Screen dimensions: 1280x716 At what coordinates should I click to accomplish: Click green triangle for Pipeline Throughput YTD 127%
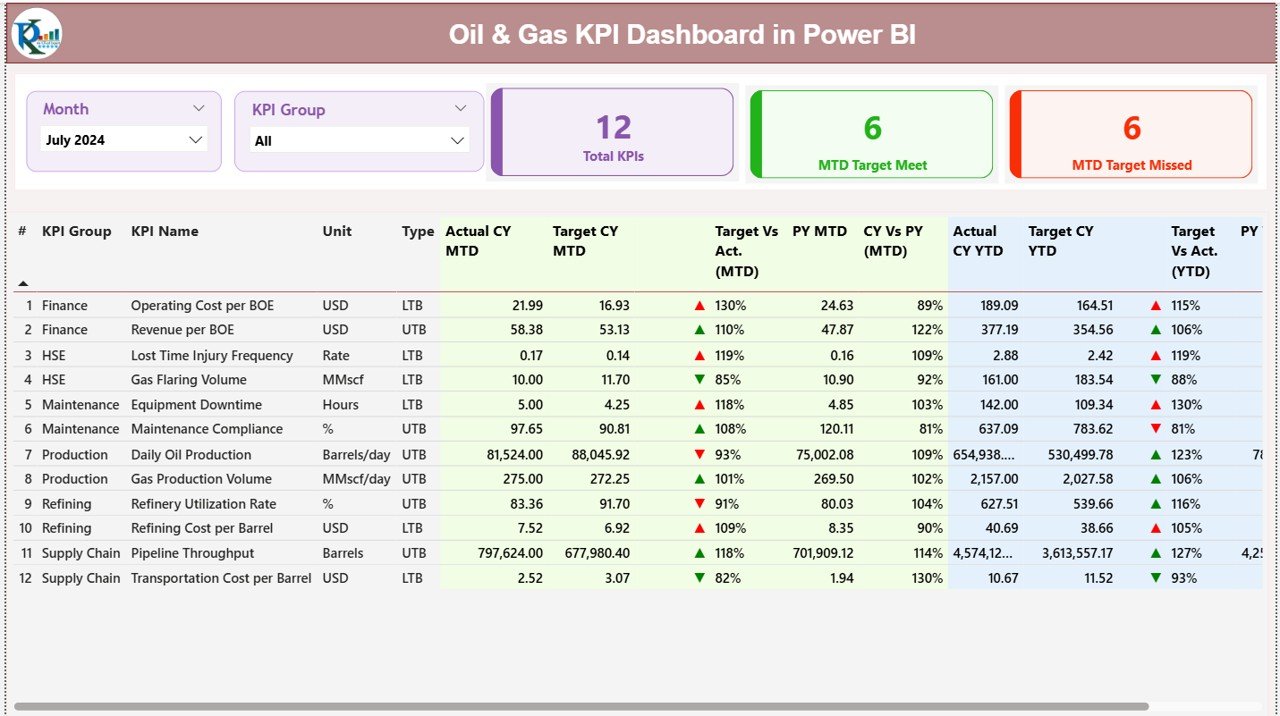(x=1155, y=553)
